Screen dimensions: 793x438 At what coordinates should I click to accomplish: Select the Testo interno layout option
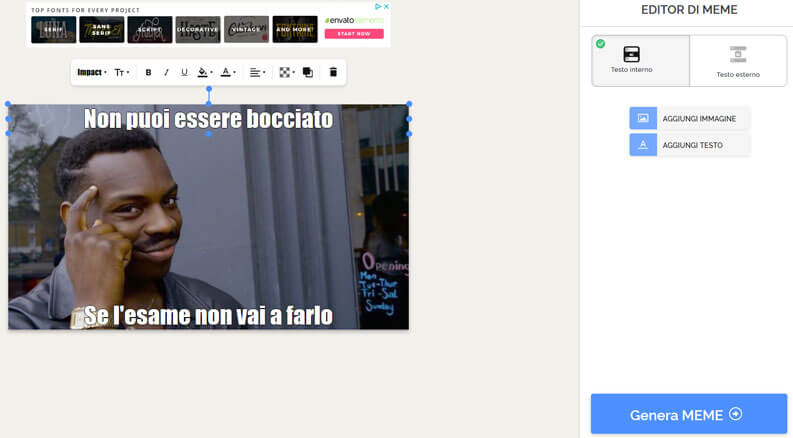coord(641,61)
